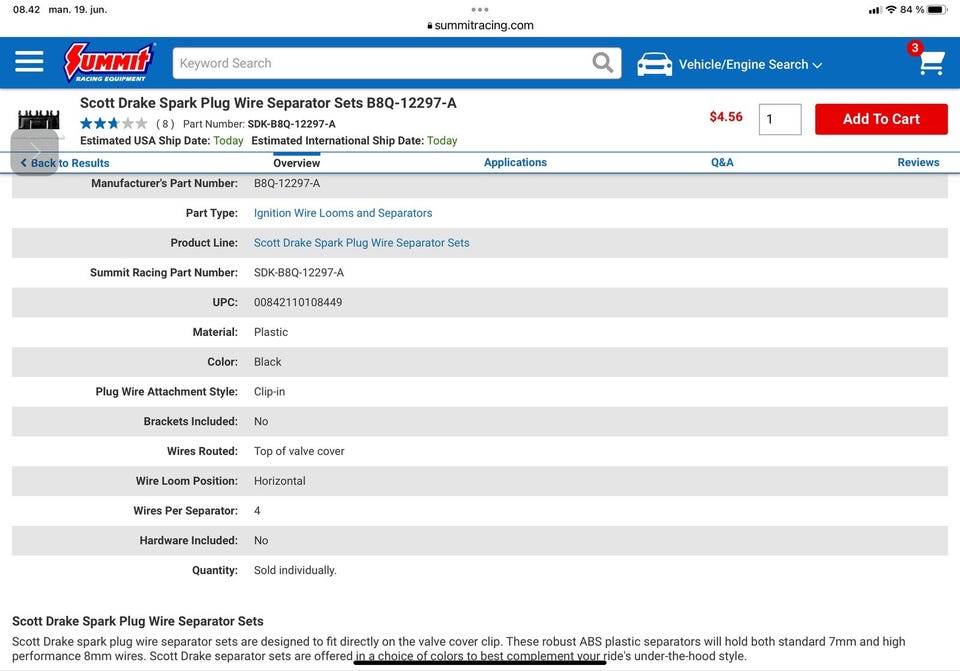Click the Add To Cart button
This screenshot has width=960, height=671.
click(880, 119)
